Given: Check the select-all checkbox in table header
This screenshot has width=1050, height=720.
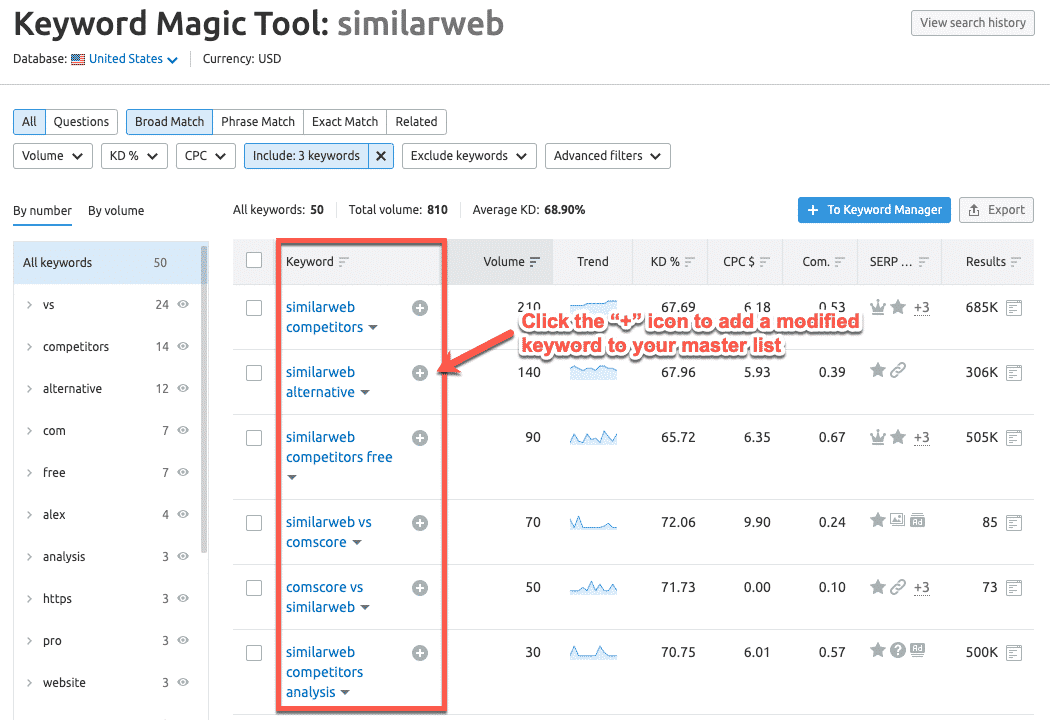Looking at the screenshot, I should pos(254,261).
